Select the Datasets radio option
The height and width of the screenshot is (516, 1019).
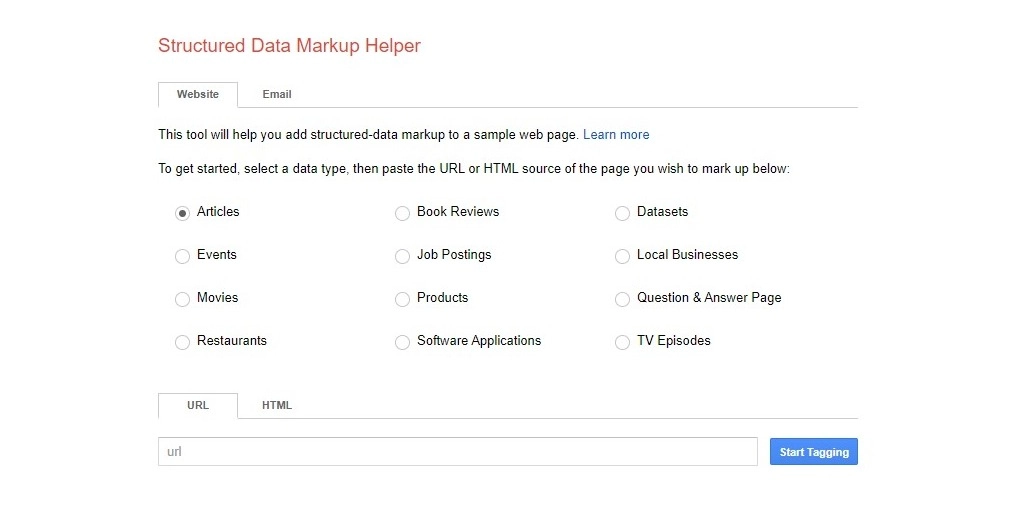tap(622, 213)
